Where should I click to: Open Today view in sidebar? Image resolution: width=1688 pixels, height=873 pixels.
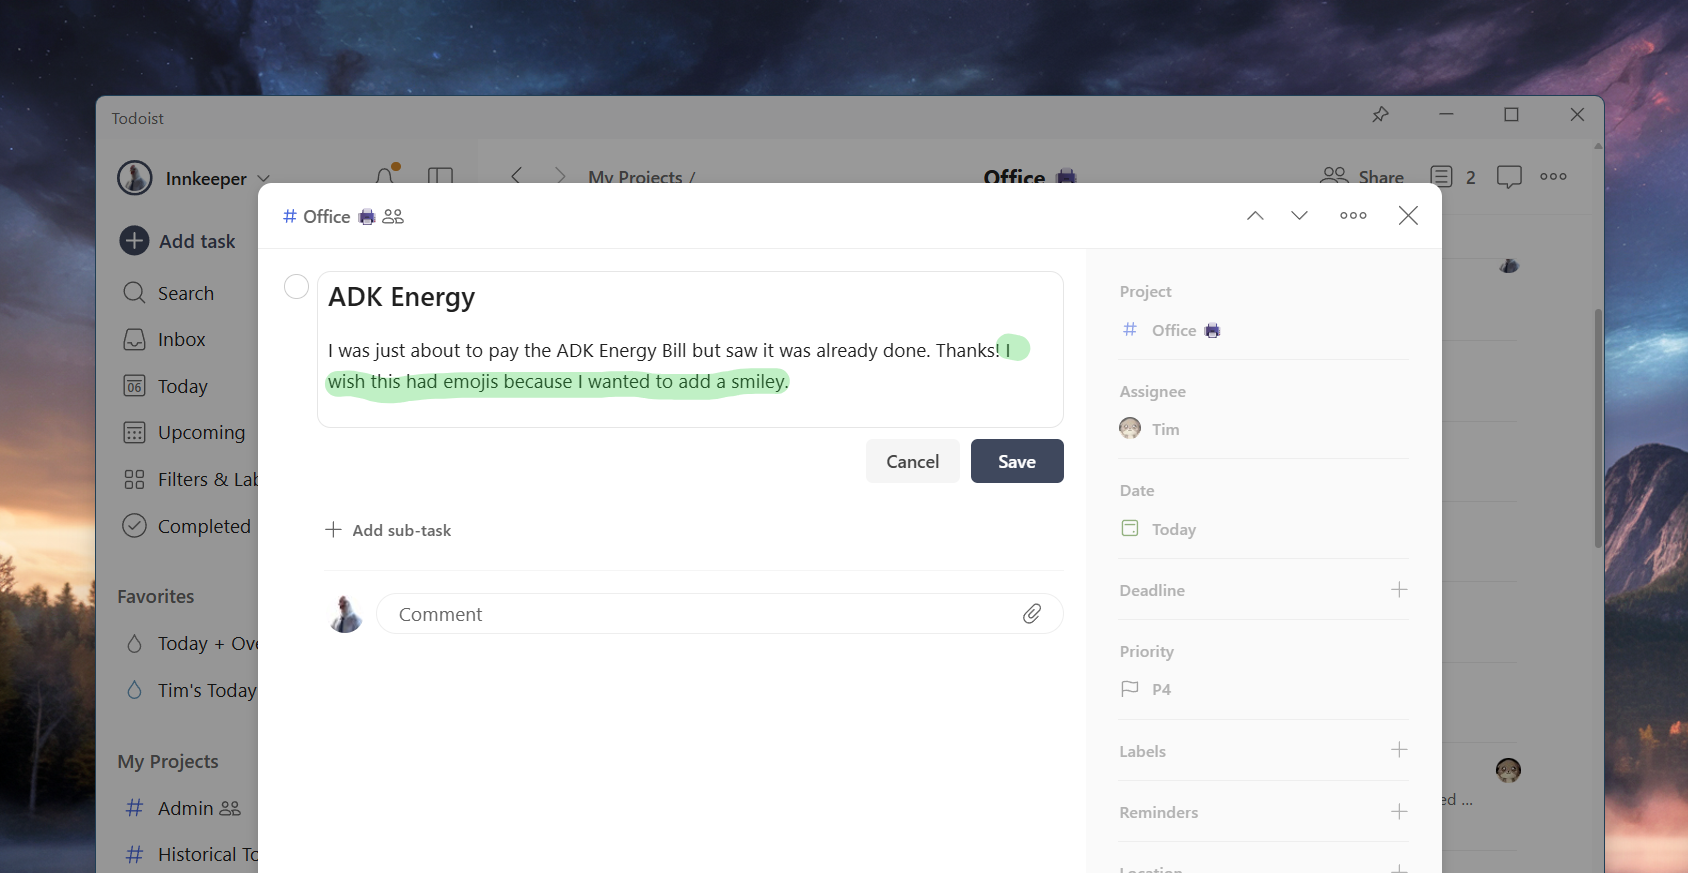pos(165,386)
